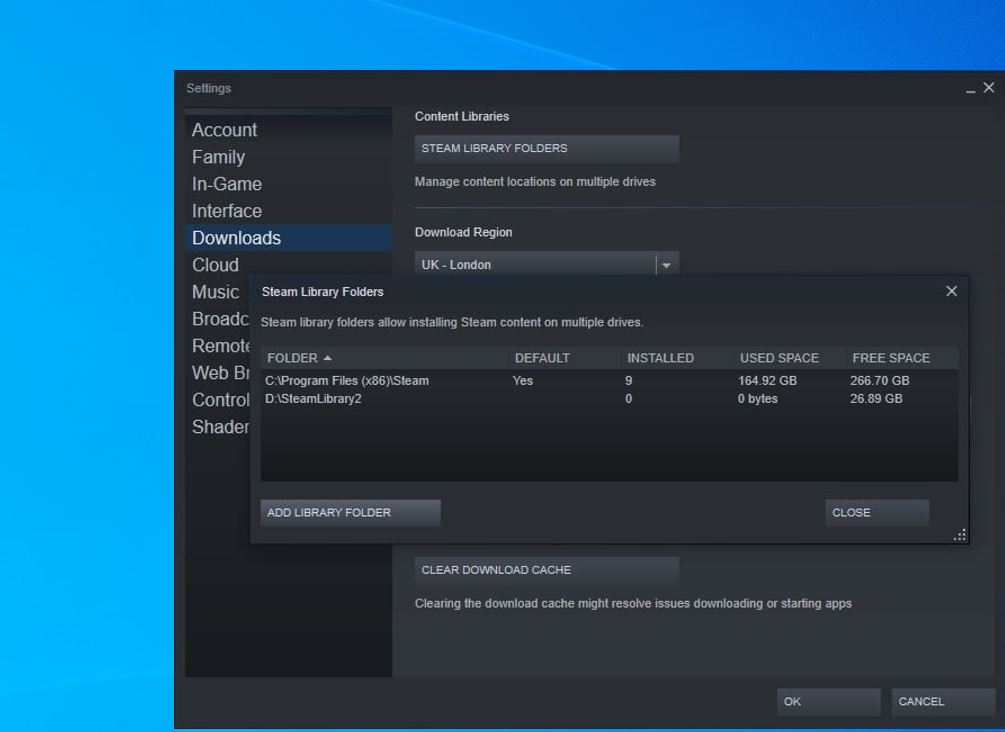Click the X to close Steam Library Folders dialog
This screenshot has height=732, width=1005.
coord(951,291)
